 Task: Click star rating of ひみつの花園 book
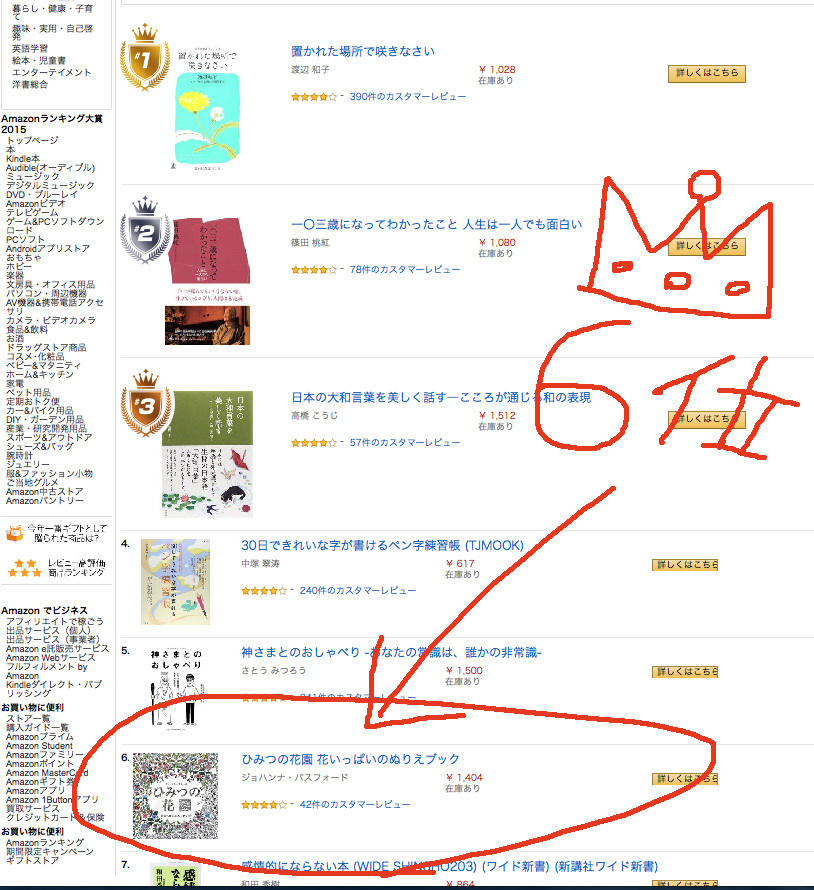point(264,805)
